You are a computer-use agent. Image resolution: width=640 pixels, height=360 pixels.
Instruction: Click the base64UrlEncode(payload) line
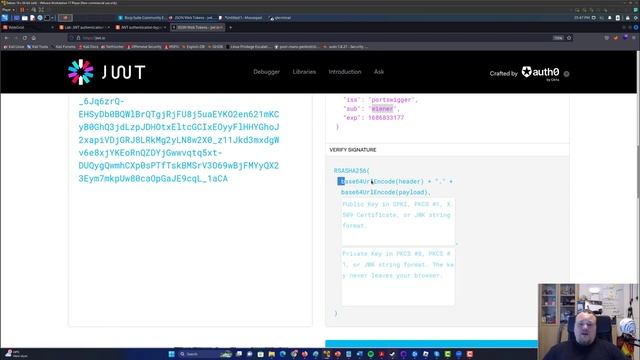pyautogui.click(x=385, y=192)
